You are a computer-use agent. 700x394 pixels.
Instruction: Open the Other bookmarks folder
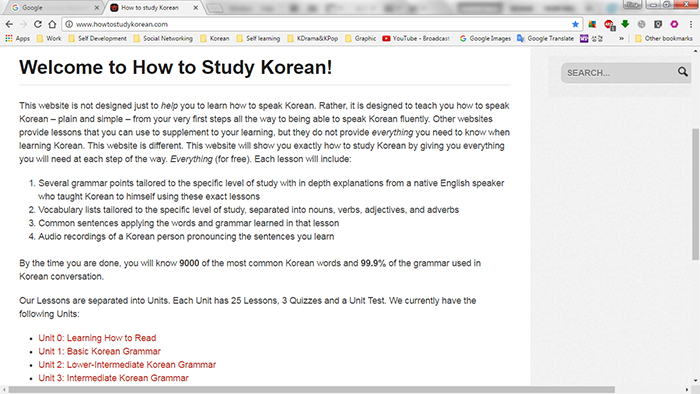tap(664, 38)
